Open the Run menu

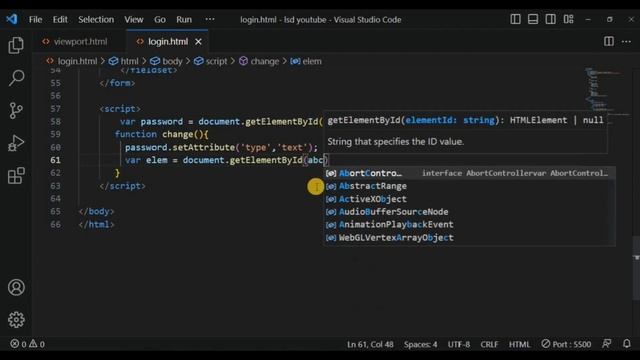click(184, 20)
